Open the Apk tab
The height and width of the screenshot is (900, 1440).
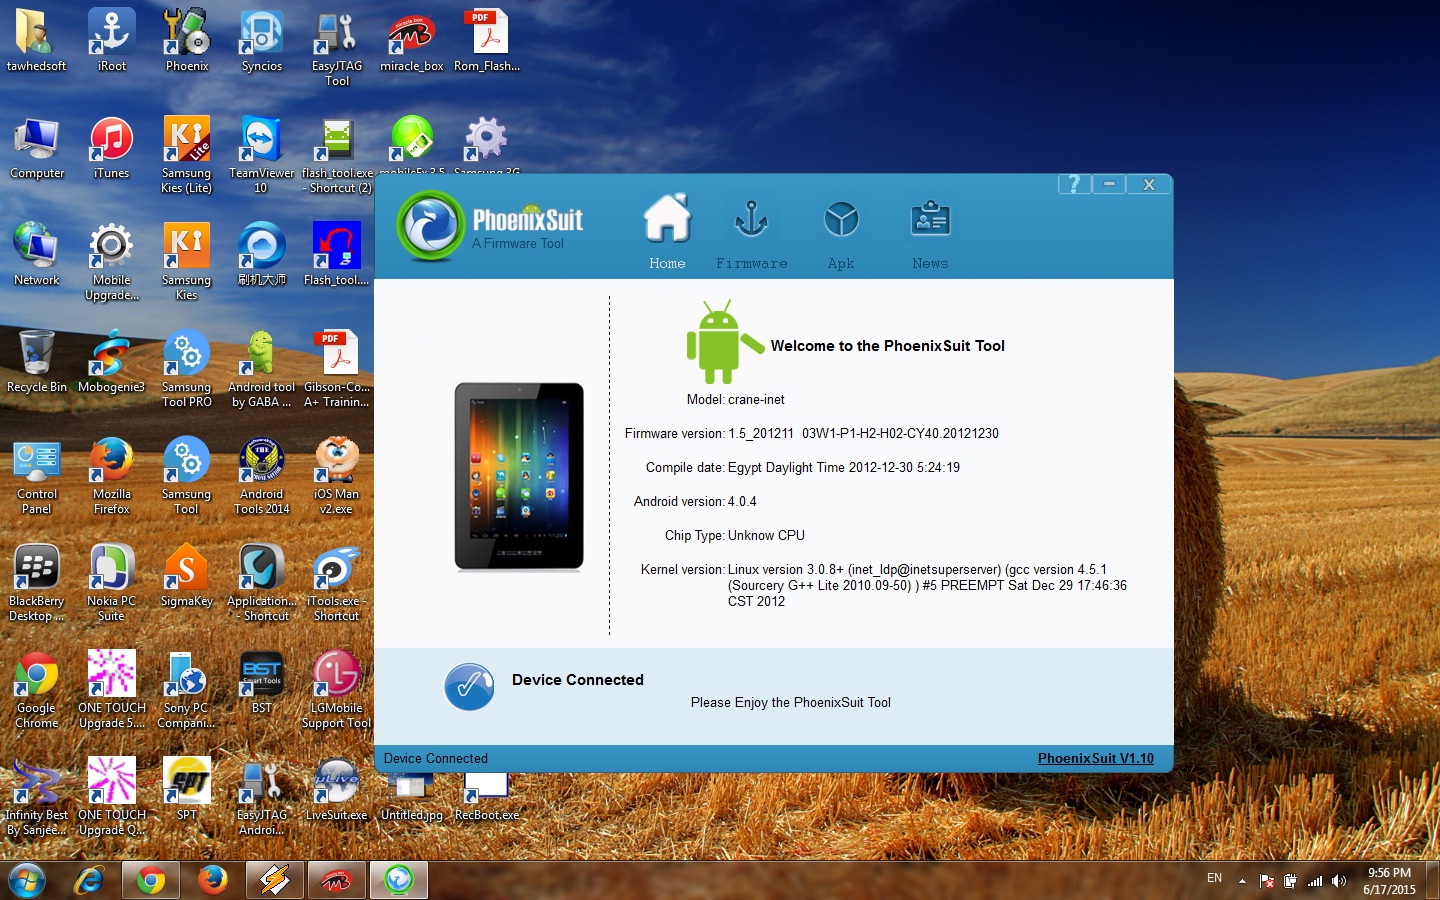(x=841, y=235)
